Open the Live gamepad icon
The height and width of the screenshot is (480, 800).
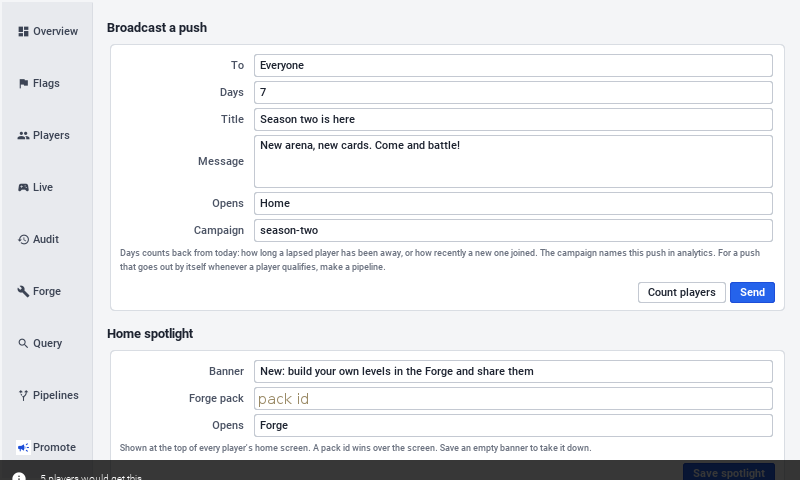pos(23,188)
